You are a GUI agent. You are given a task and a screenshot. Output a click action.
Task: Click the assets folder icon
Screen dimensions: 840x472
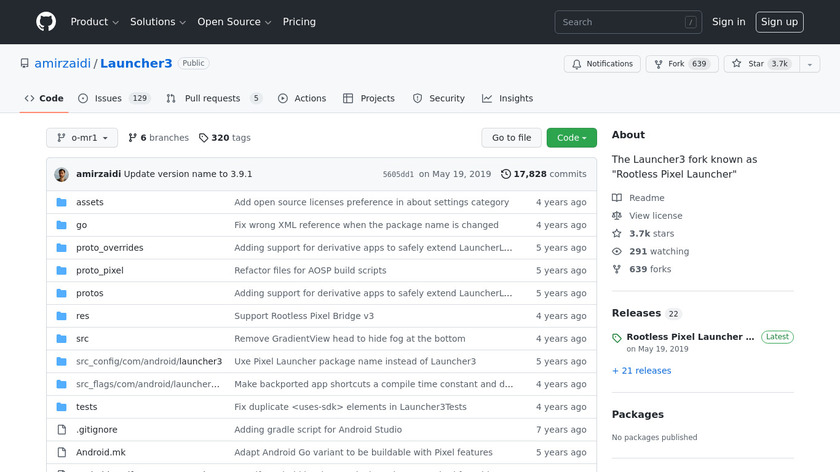click(61, 202)
